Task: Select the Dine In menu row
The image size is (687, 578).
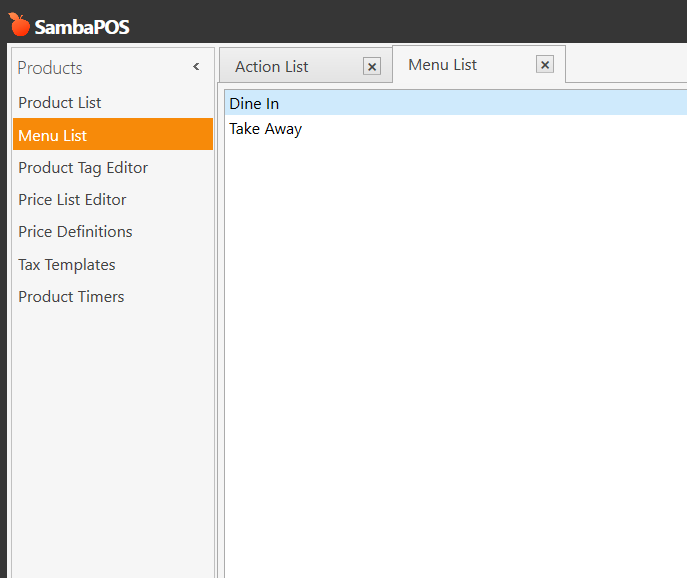Action: coord(254,103)
